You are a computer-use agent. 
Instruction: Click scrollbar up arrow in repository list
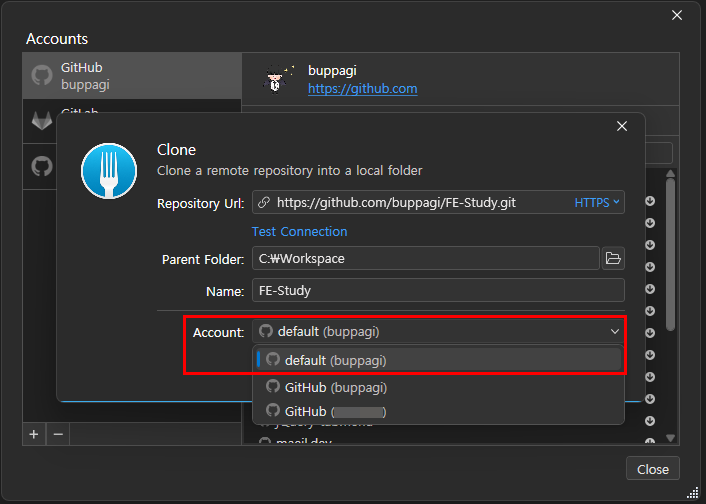tap(670, 174)
